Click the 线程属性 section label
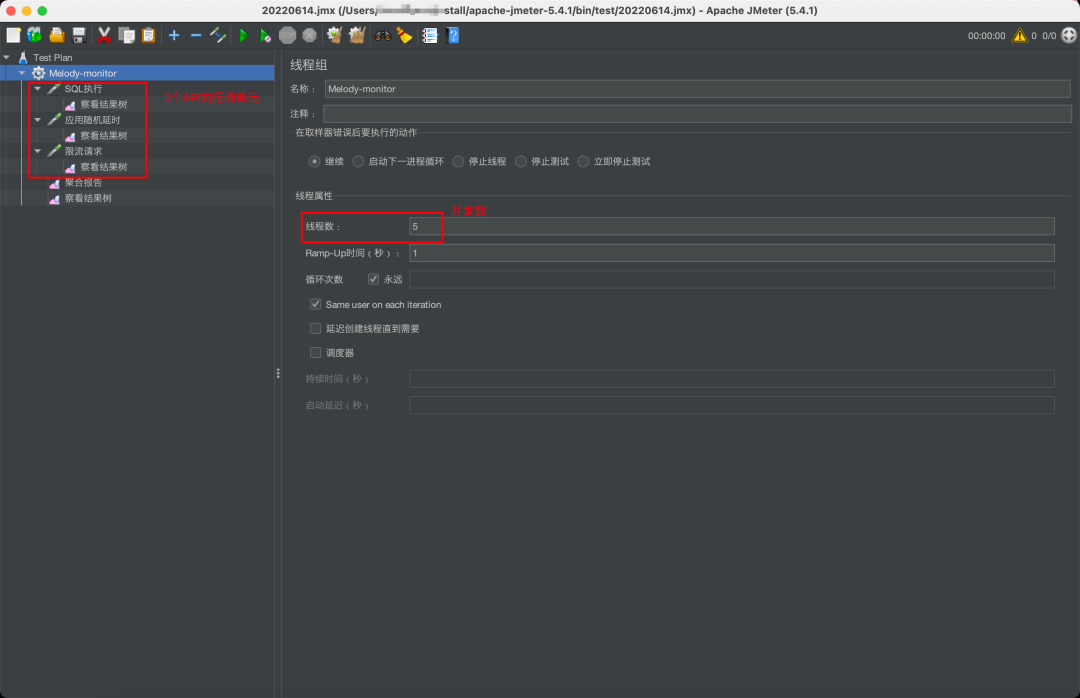Viewport: 1080px width, 698px height. point(314,196)
